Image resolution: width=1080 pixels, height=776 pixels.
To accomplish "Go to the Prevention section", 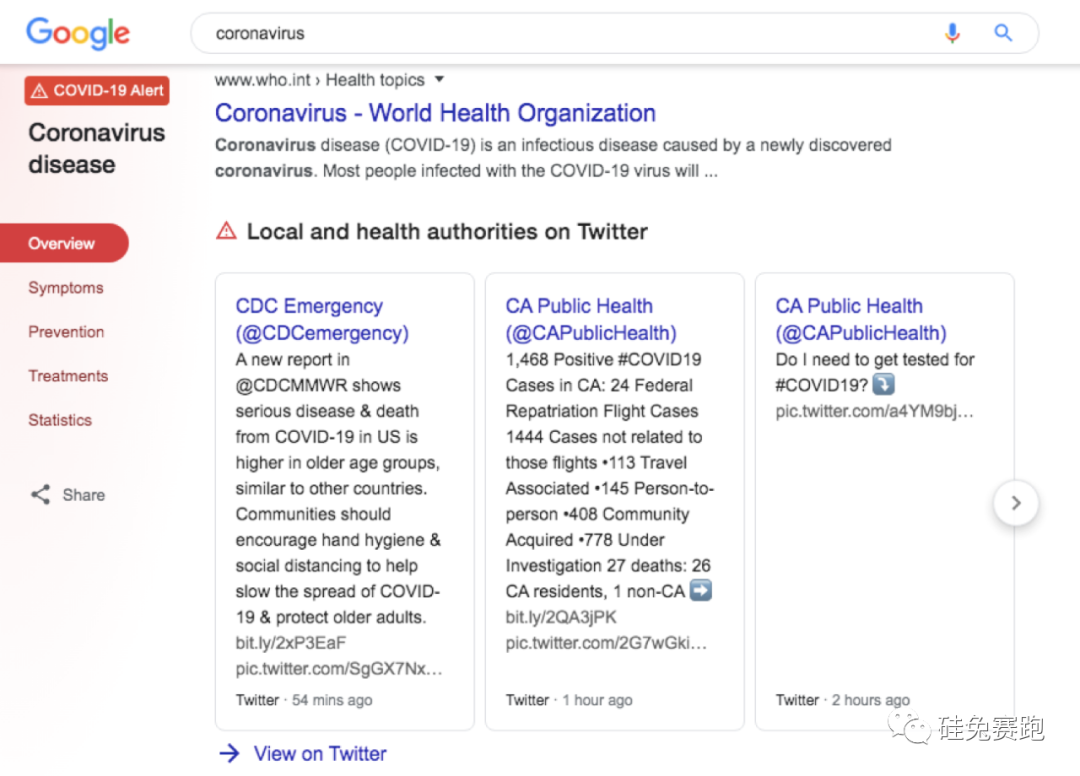I will [x=66, y=332].
